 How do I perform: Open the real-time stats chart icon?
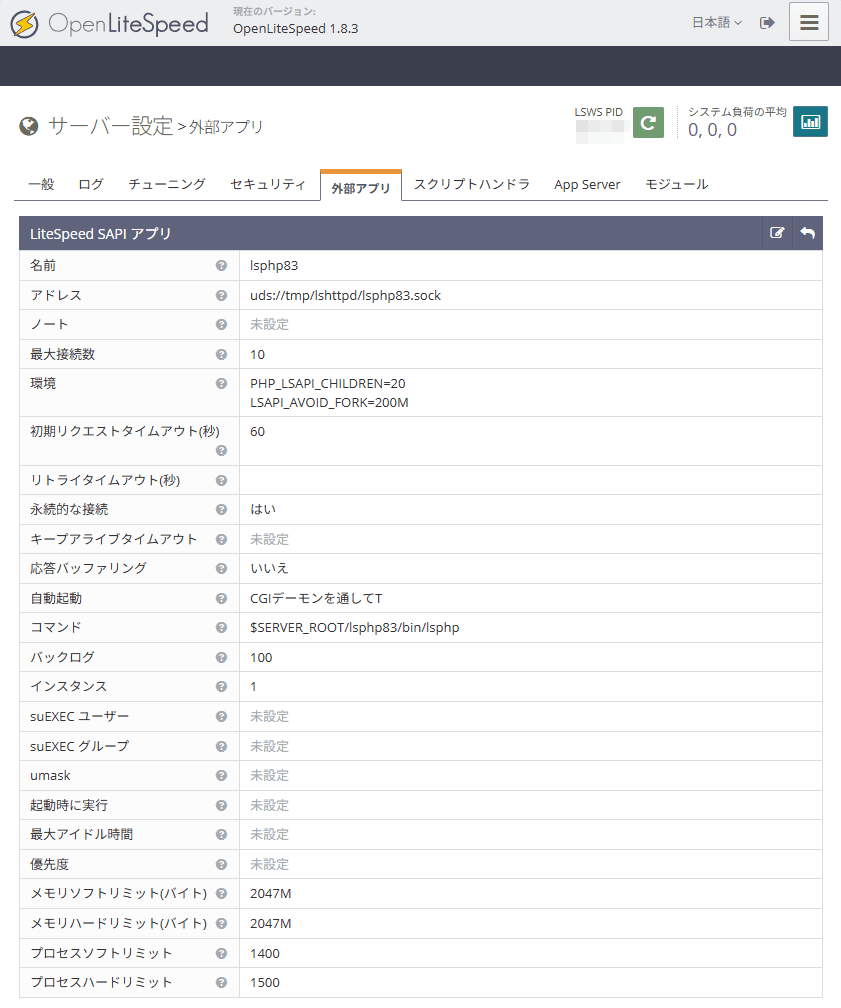[810, 122]
